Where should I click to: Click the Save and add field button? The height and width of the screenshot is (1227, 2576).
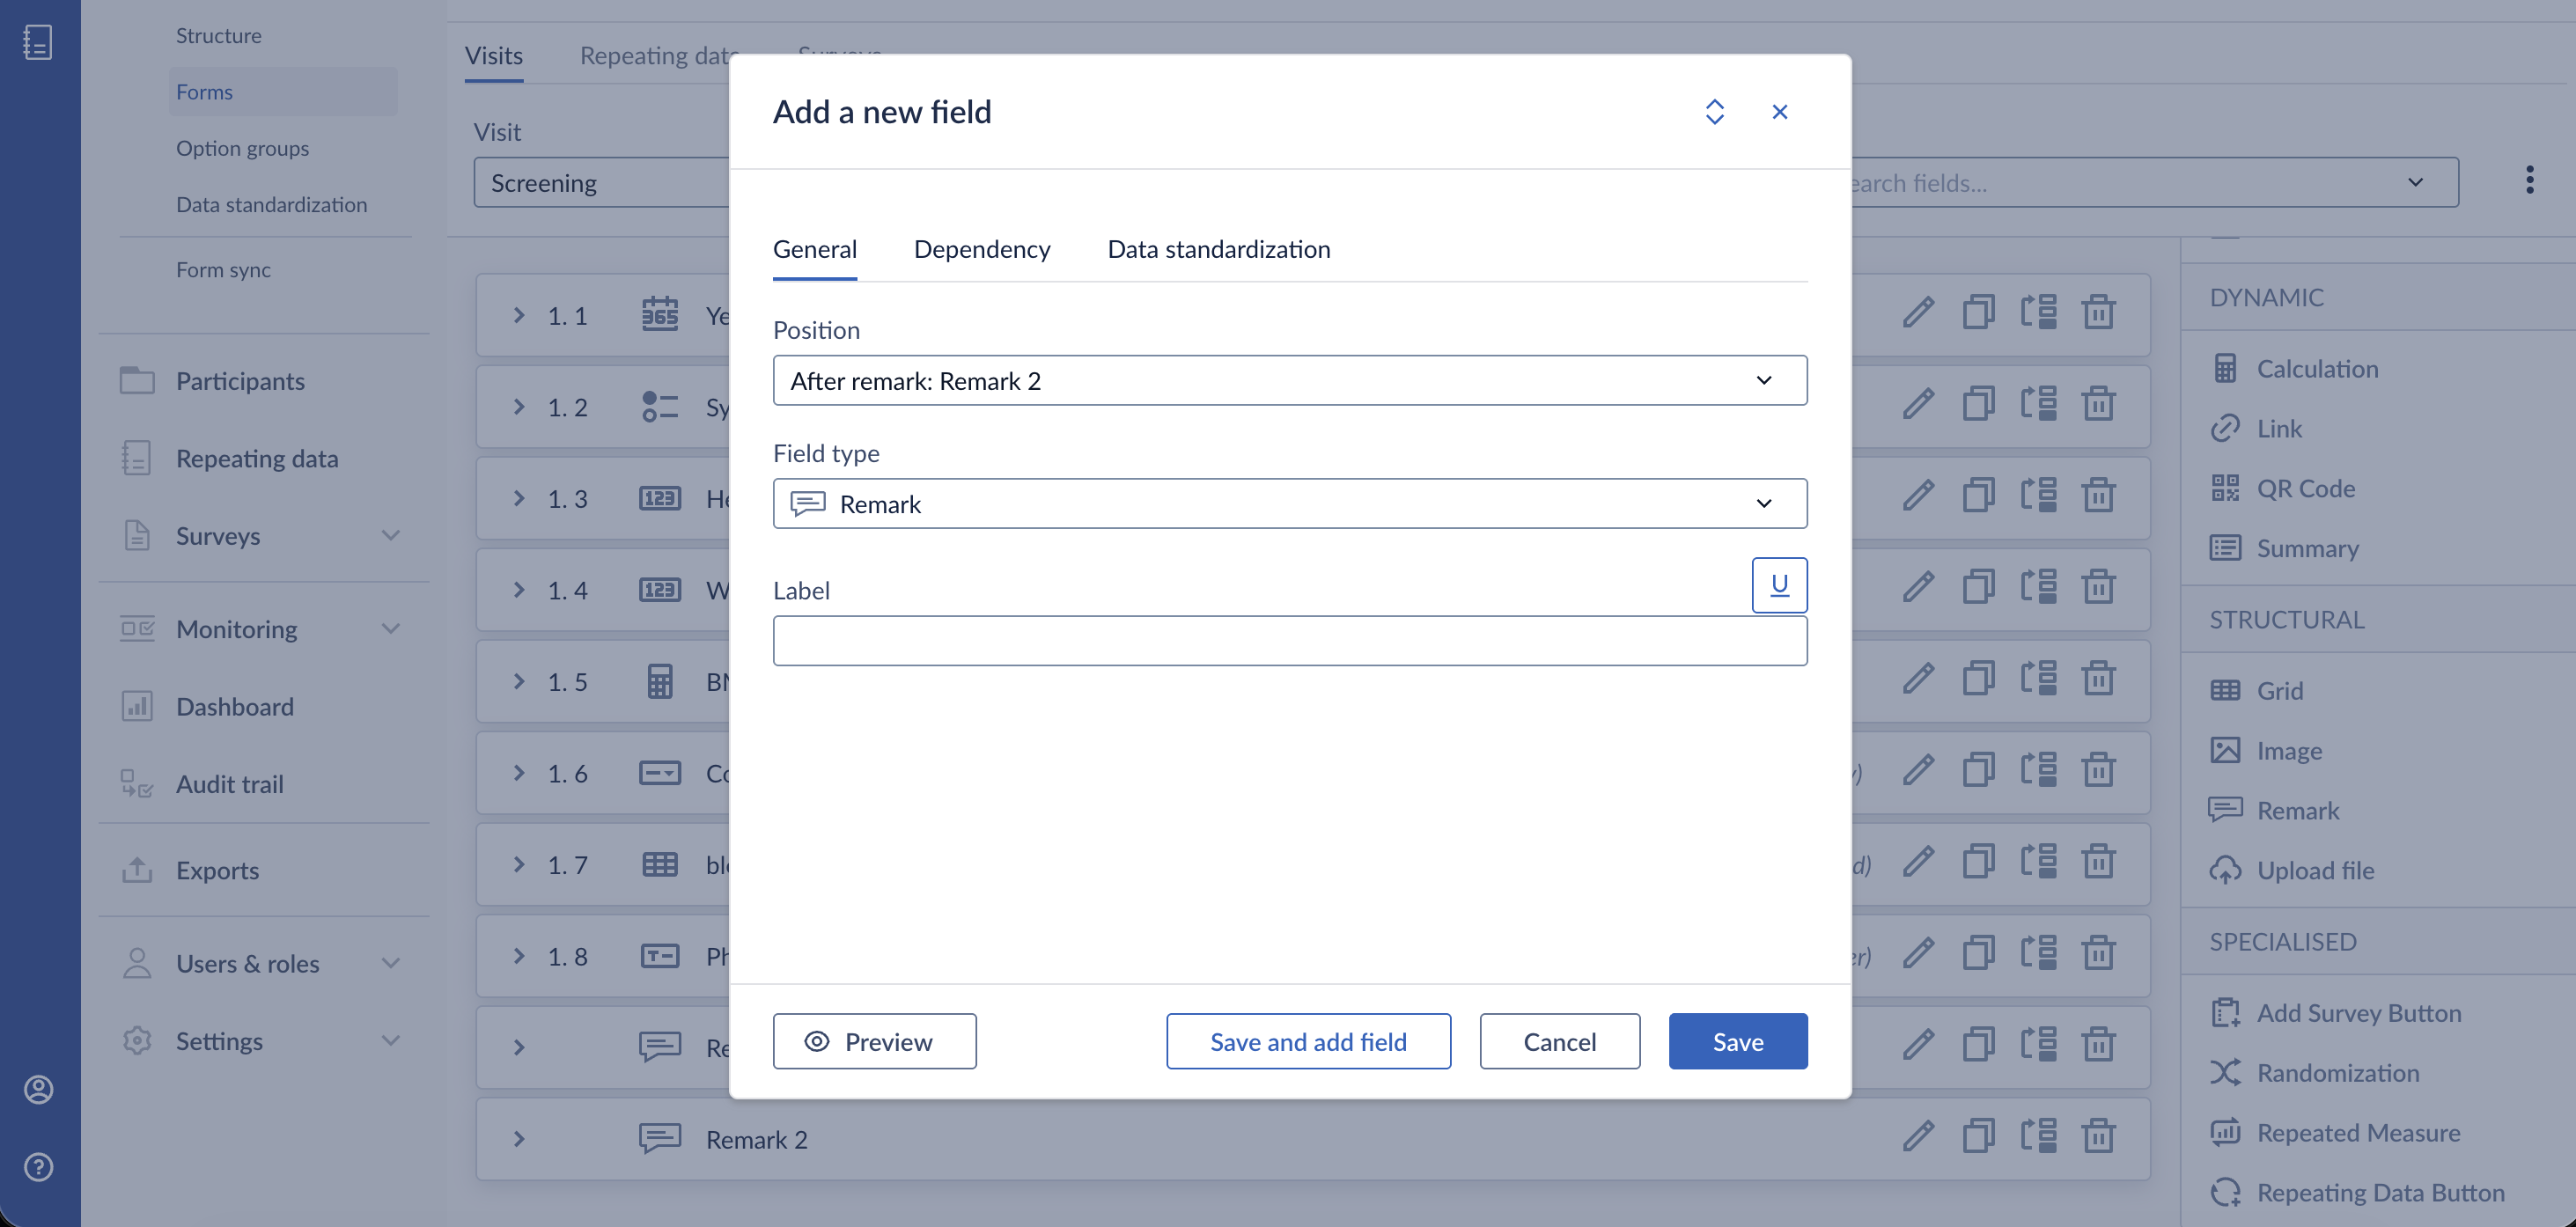[x=1308, y=1042]
